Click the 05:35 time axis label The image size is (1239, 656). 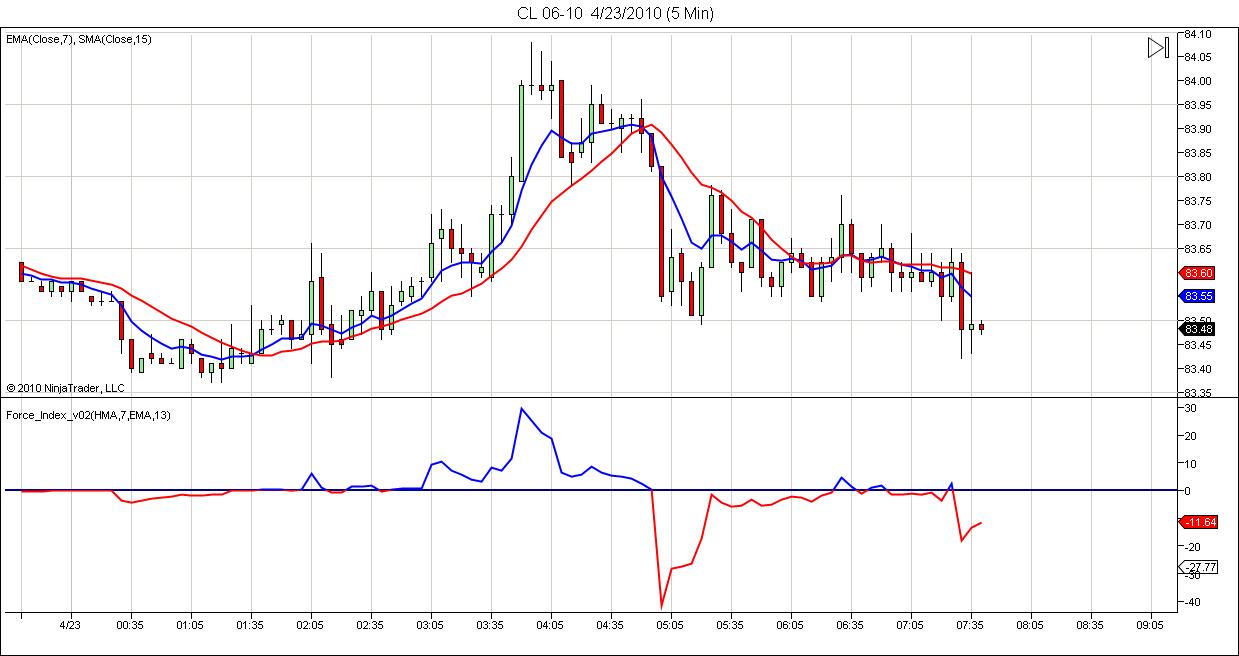coord(730,625)
